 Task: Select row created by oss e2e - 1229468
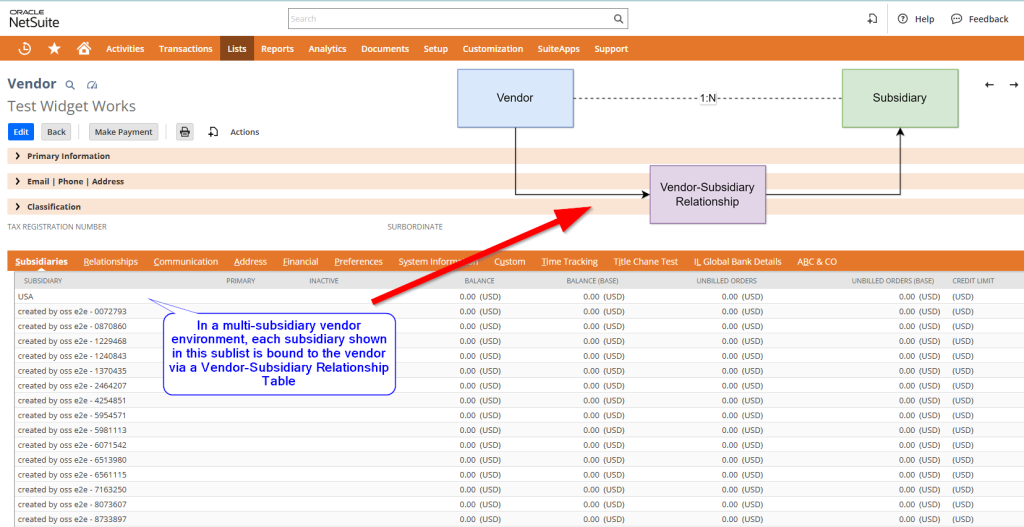pyautogui.click(x=519, y=341)
